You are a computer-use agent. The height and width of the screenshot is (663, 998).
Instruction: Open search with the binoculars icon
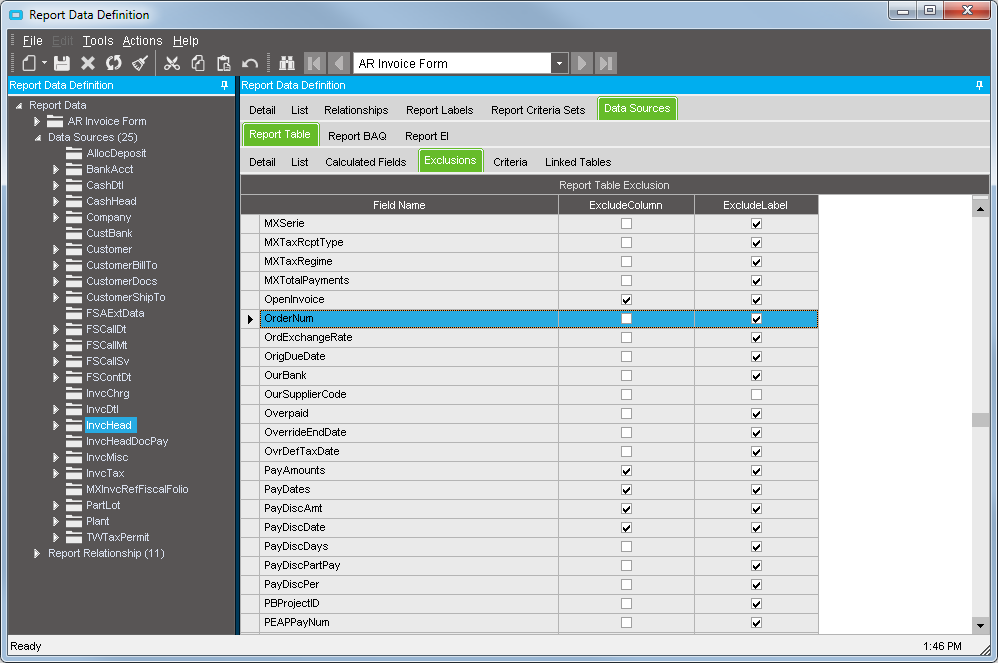click(x=287, y=63)
